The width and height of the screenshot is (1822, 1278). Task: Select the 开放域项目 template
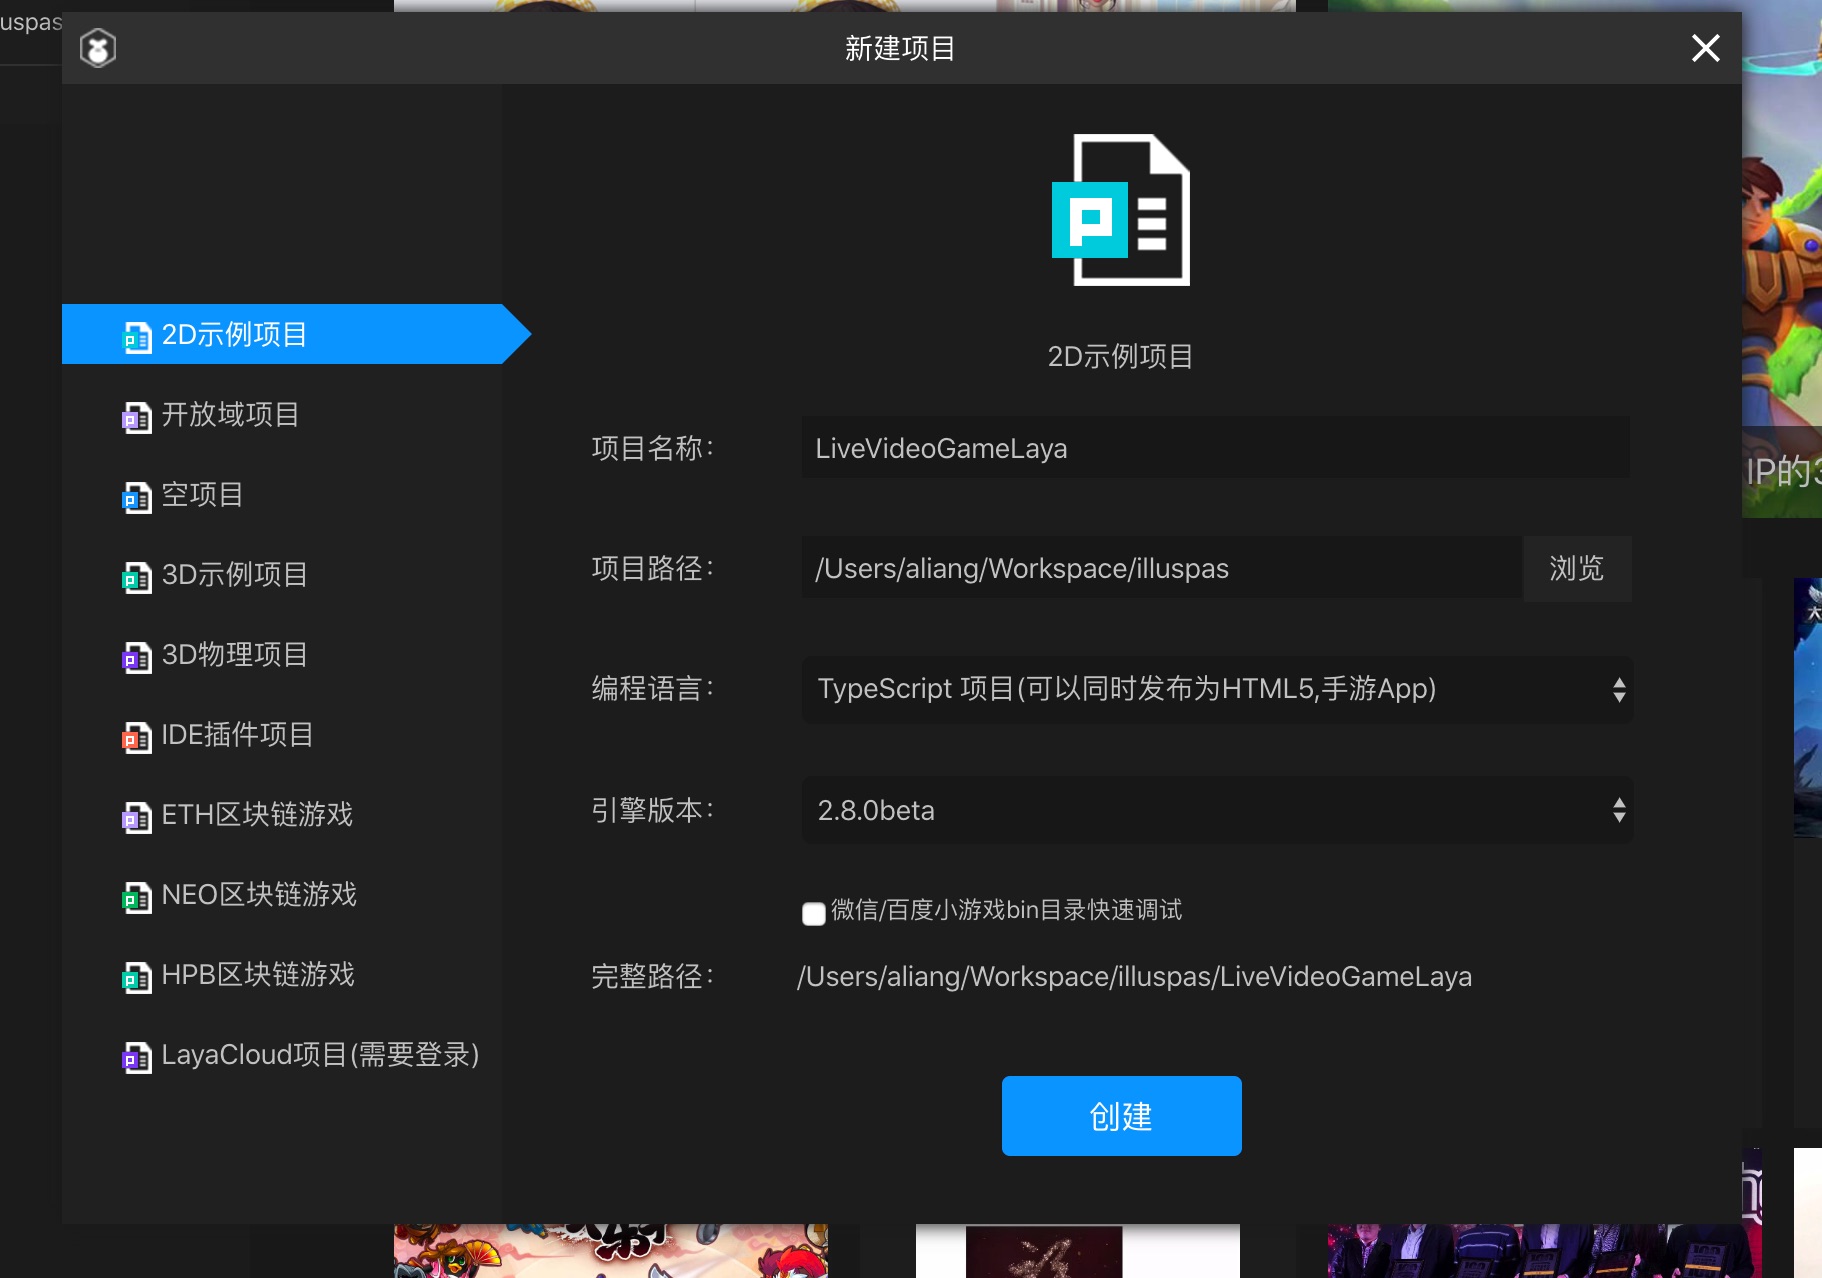282,414
